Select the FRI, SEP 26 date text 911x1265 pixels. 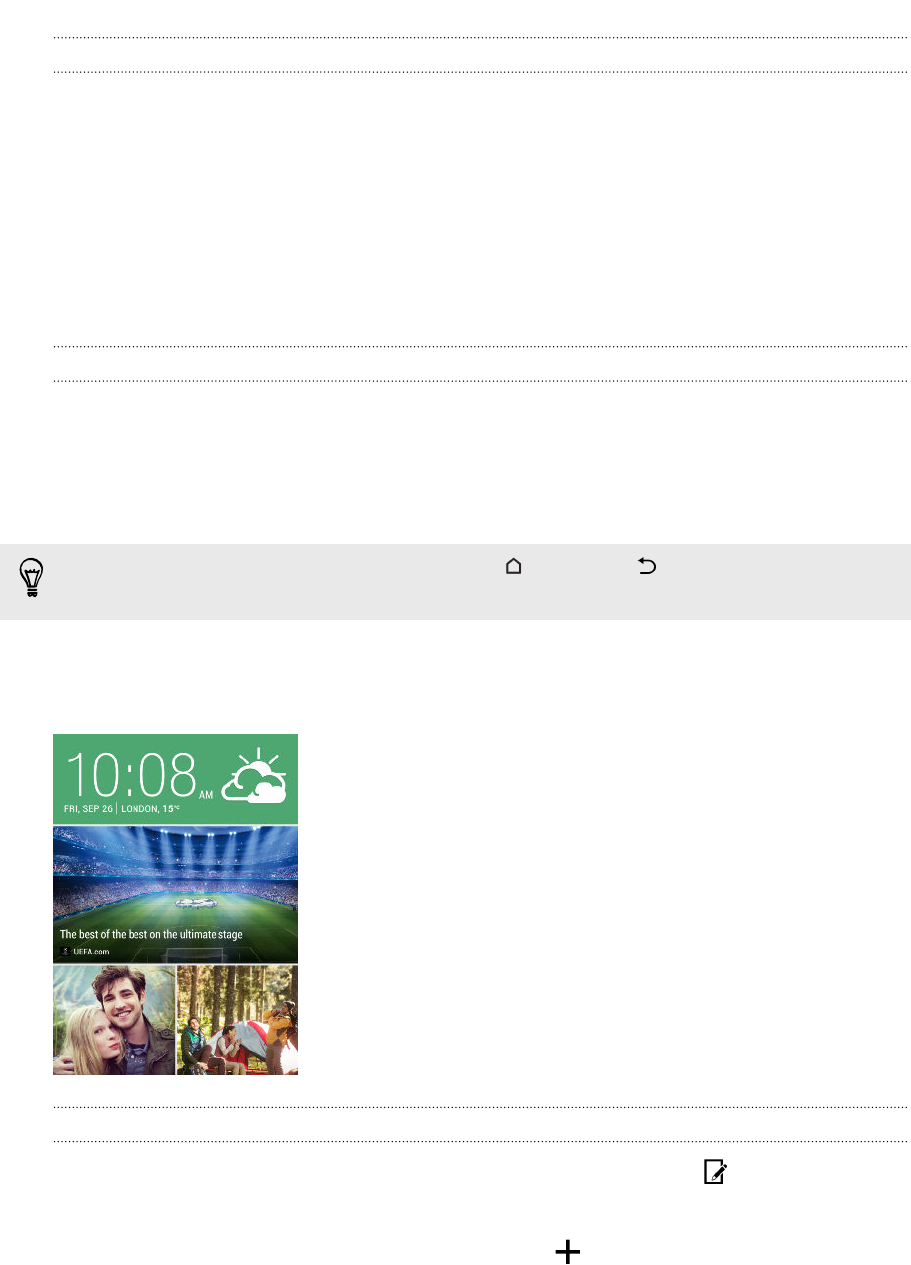[x=89, y=808]
